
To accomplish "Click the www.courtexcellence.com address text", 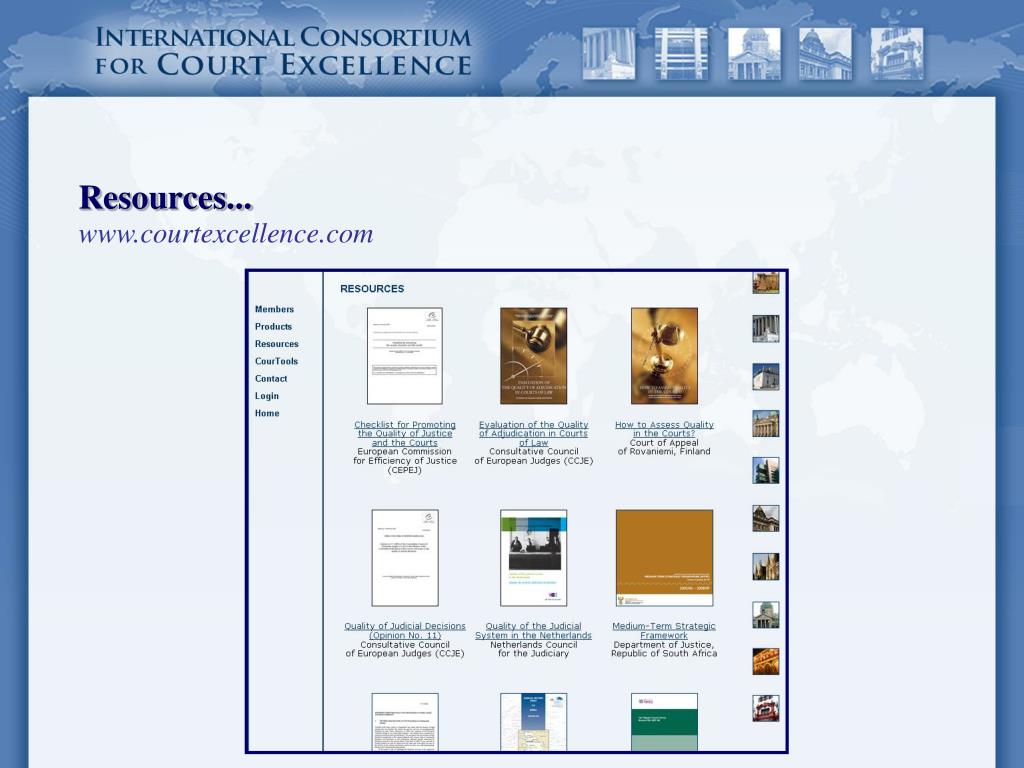I will (226, 234).
